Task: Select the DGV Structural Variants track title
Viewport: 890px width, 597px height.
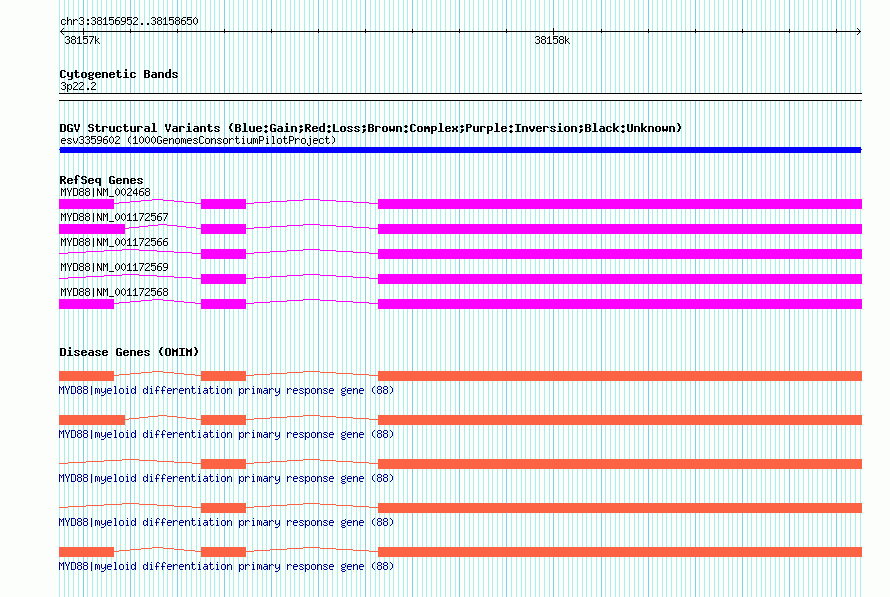Action: click(370, 128)
